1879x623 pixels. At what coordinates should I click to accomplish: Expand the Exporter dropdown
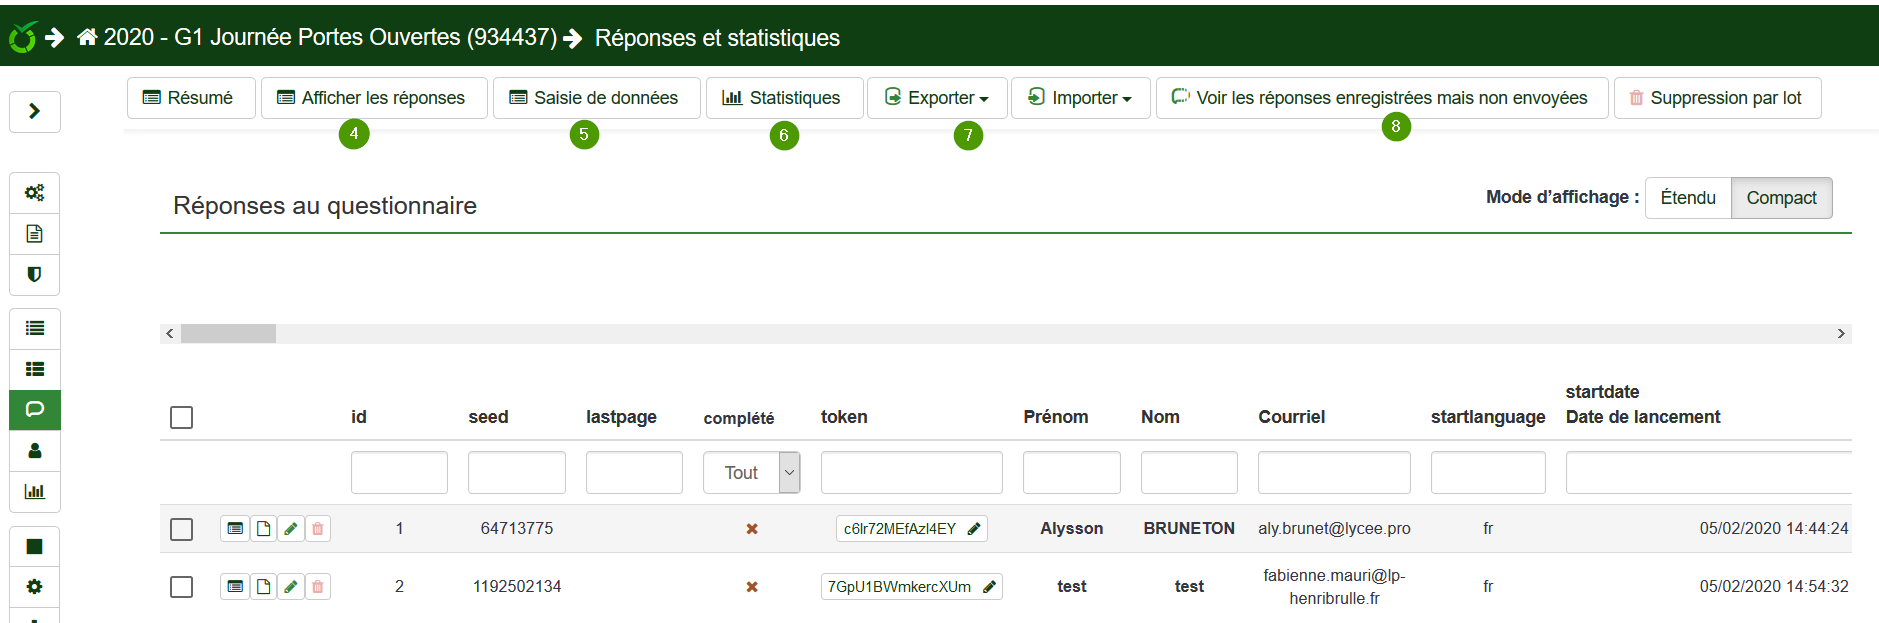click(x=937, y=98)
